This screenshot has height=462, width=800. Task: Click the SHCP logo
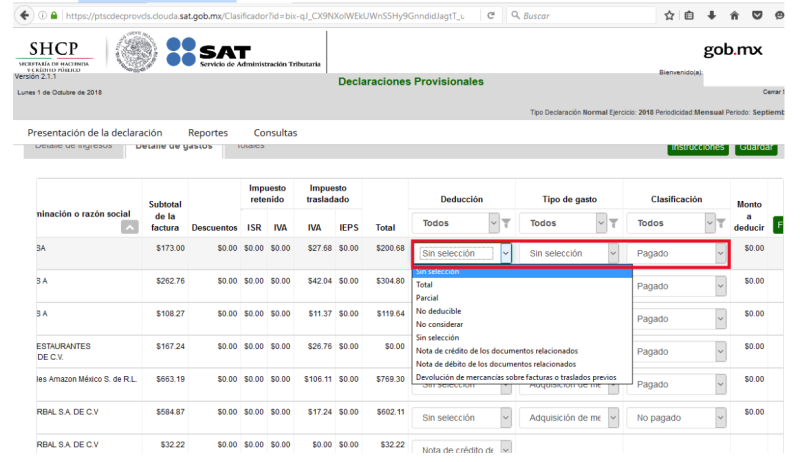[54, 55]
